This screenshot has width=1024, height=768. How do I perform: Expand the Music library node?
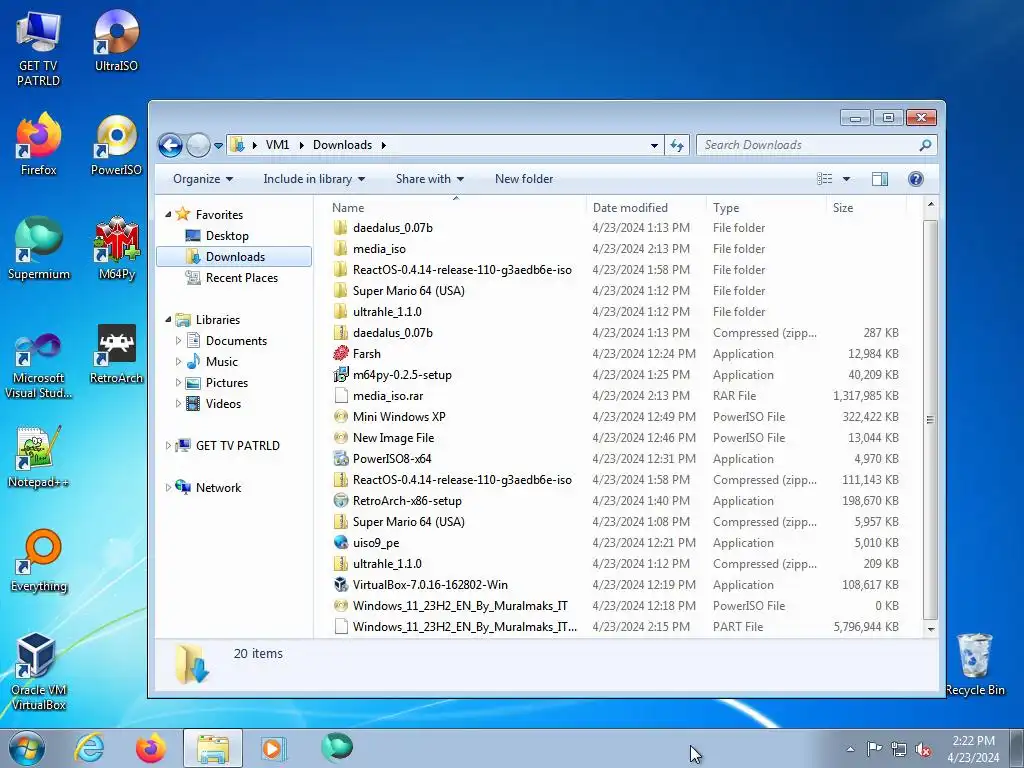point(178,362)
